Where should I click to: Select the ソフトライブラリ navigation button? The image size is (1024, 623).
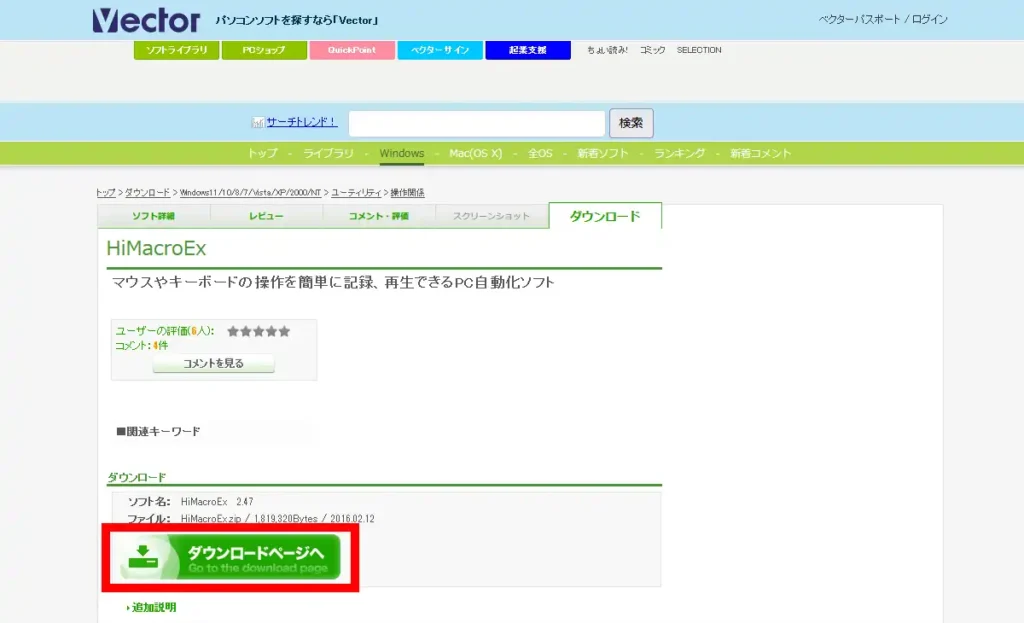tap(176, 49)
